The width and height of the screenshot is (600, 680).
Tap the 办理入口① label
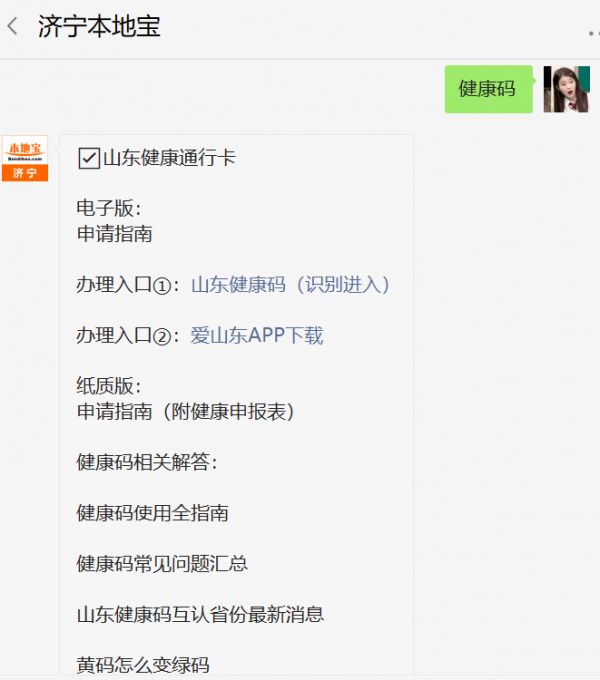(124, 285)
